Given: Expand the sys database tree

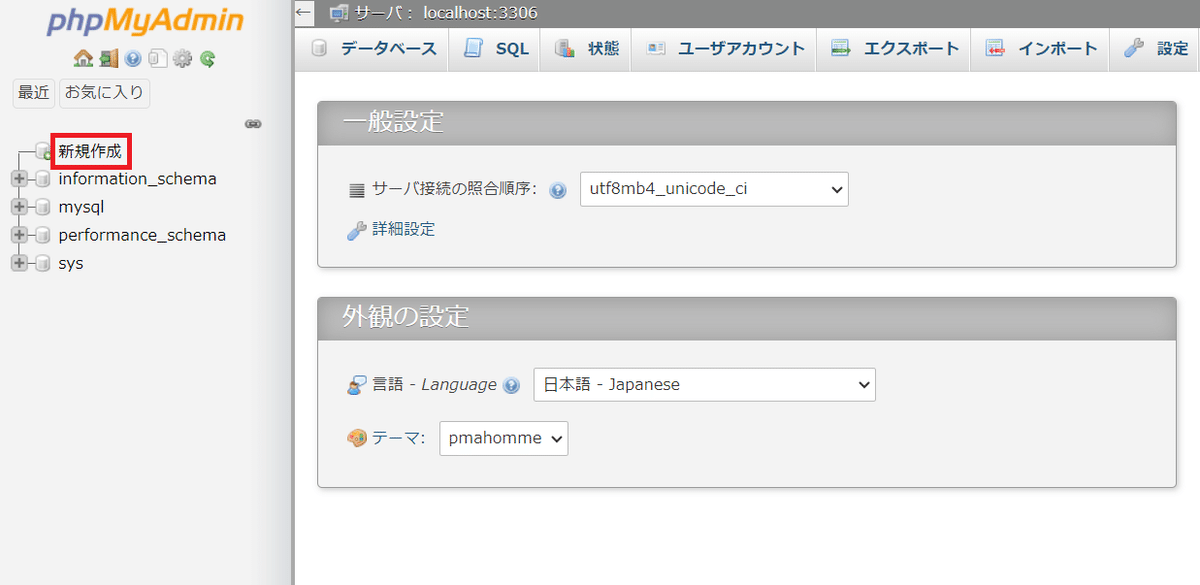Looking at the screenshot, I should tap(19, 264).
